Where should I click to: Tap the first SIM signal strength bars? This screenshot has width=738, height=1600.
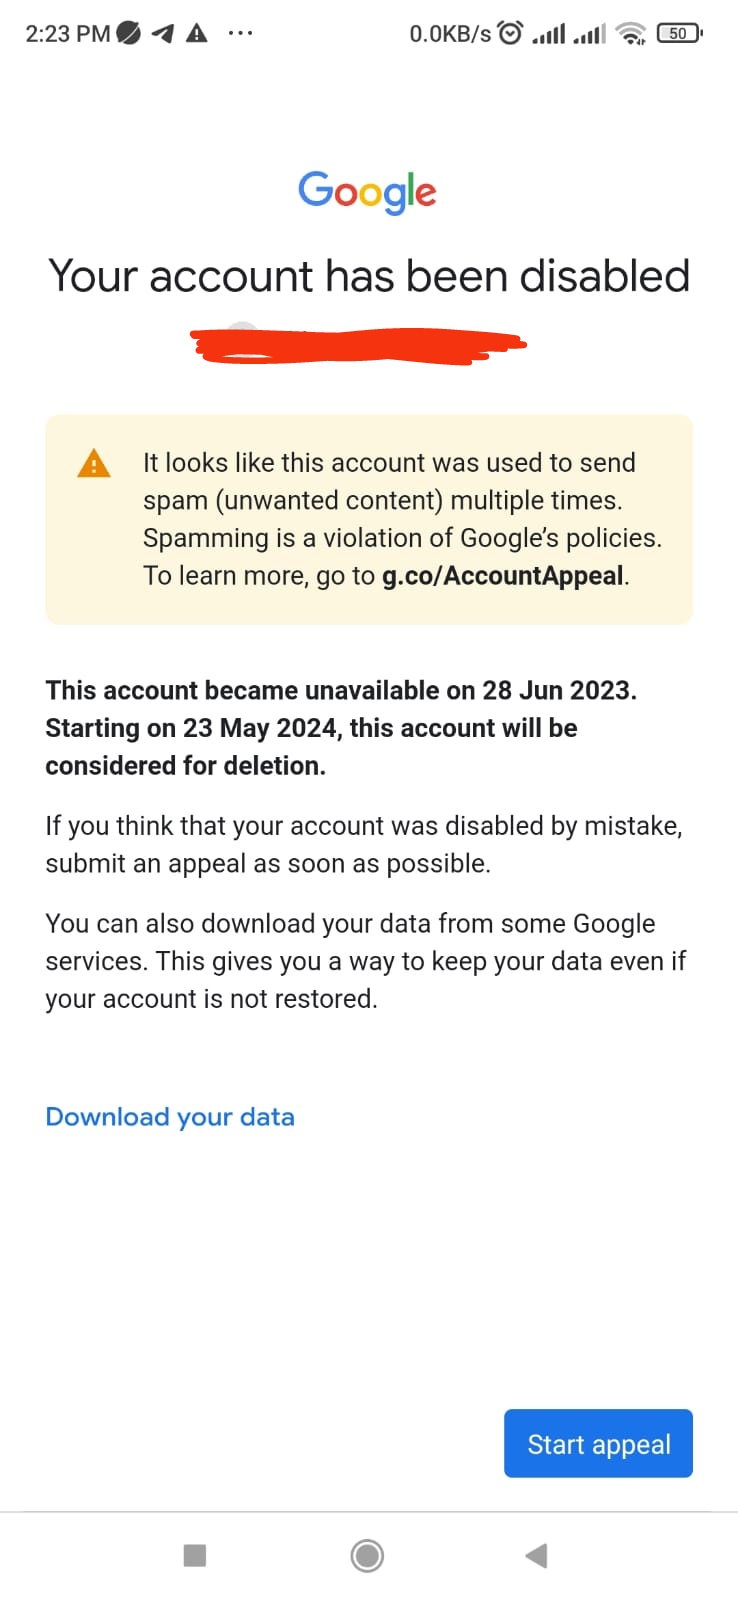548,35
